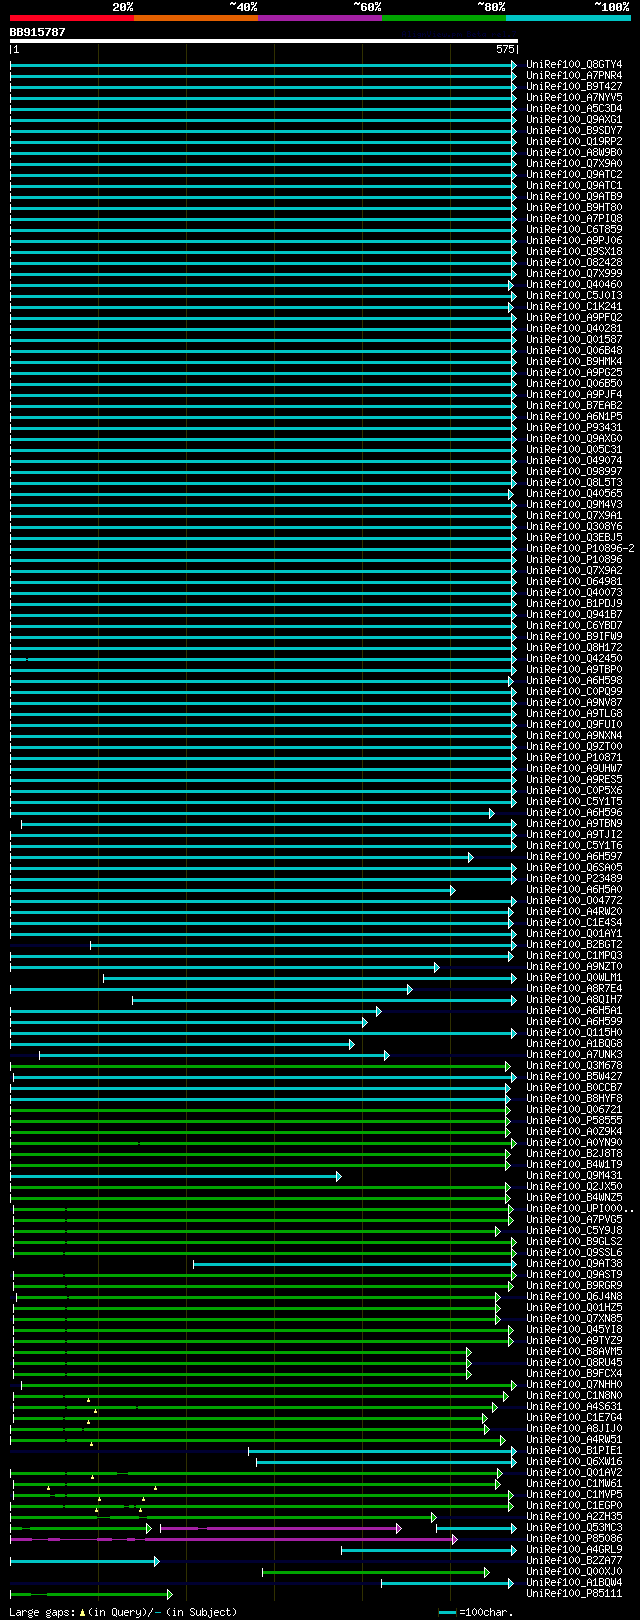Click the UniRef100_A2ZH35 label
The image size is (640, 1620).
click(574, 1516)
